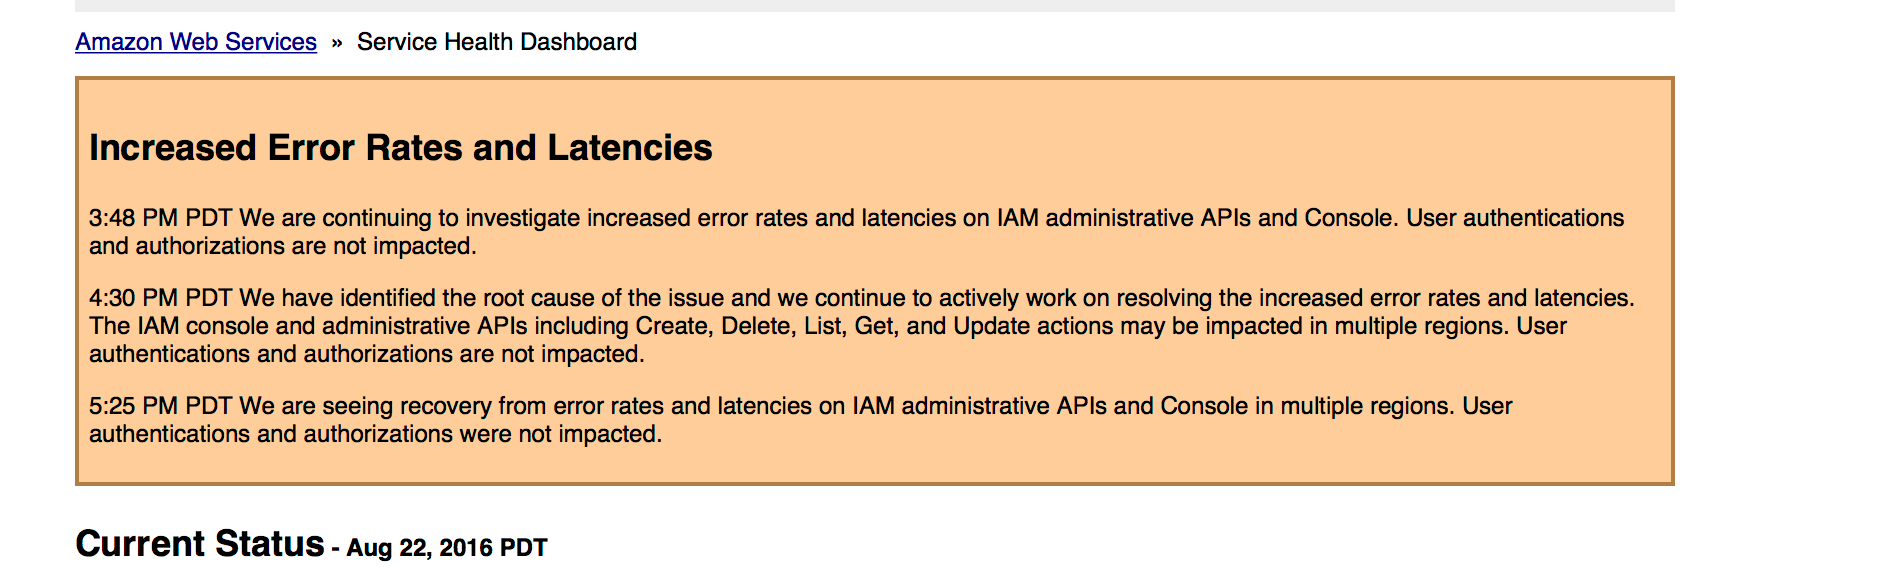The width and height of the screenshot is (1886, 570).
Task: Click the 3:48 PM PDT timestamp
Action: point(160,218)
